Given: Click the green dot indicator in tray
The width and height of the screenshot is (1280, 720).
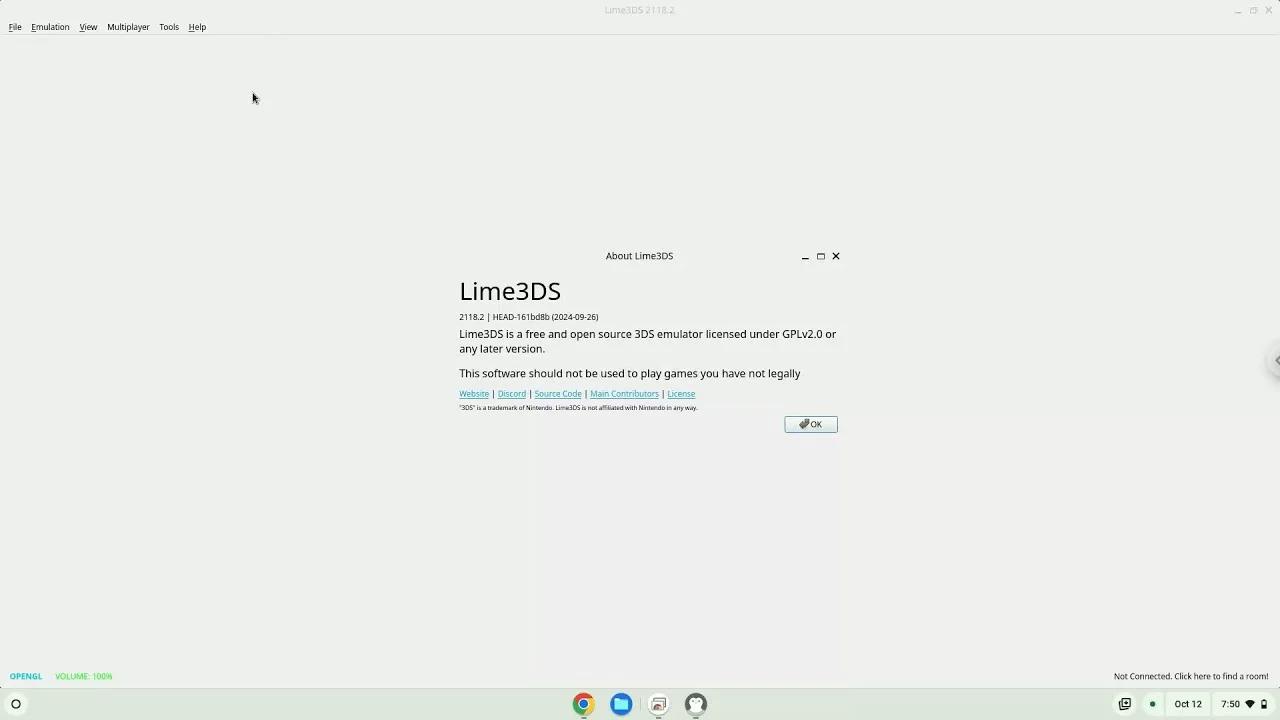Looking at the screenshot, I should click(x=1152, y=704).
